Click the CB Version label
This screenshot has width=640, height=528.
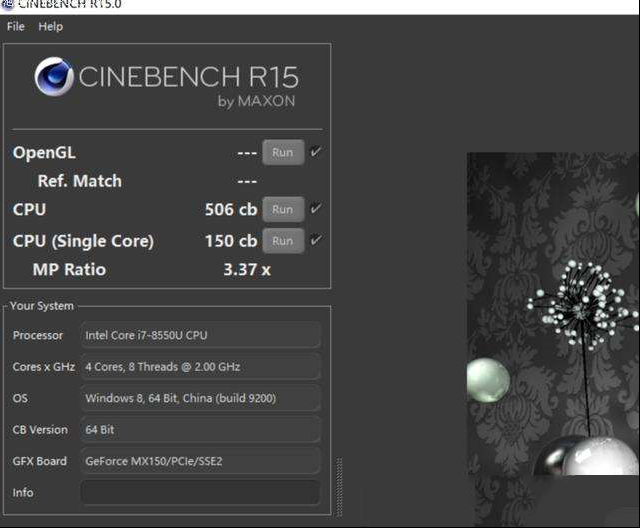40,430
